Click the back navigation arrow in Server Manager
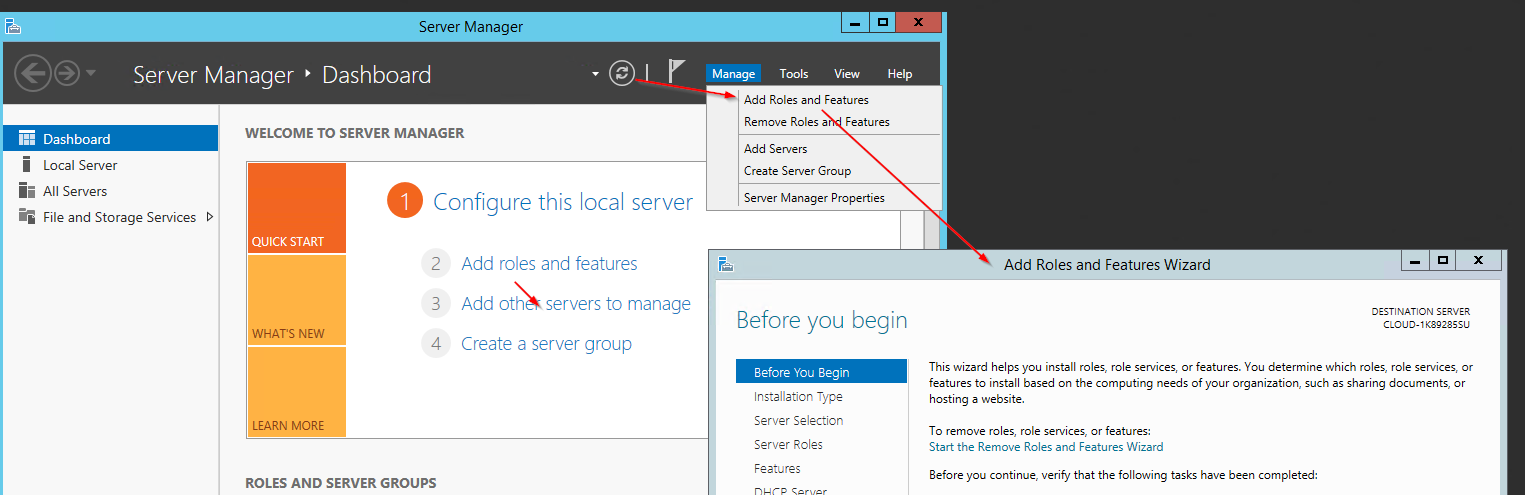 point(33,73)
